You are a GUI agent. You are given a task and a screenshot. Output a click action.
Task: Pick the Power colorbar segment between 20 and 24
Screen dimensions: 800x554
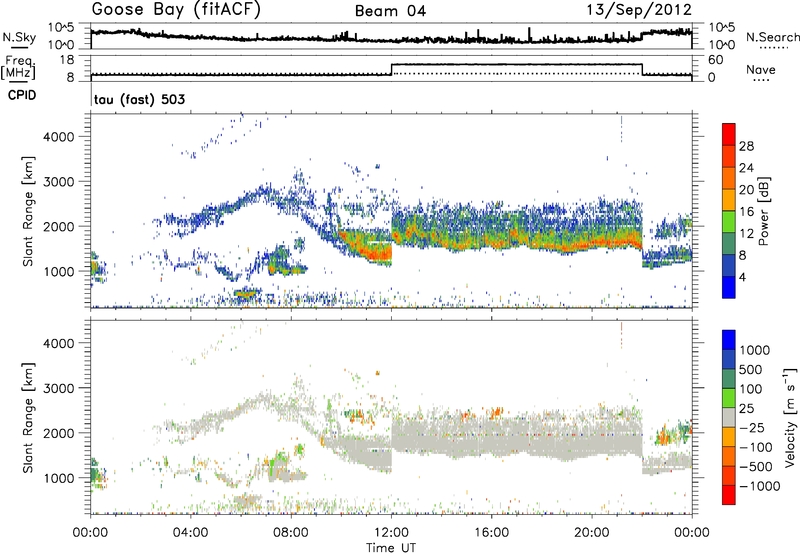(x=729, y=178)
